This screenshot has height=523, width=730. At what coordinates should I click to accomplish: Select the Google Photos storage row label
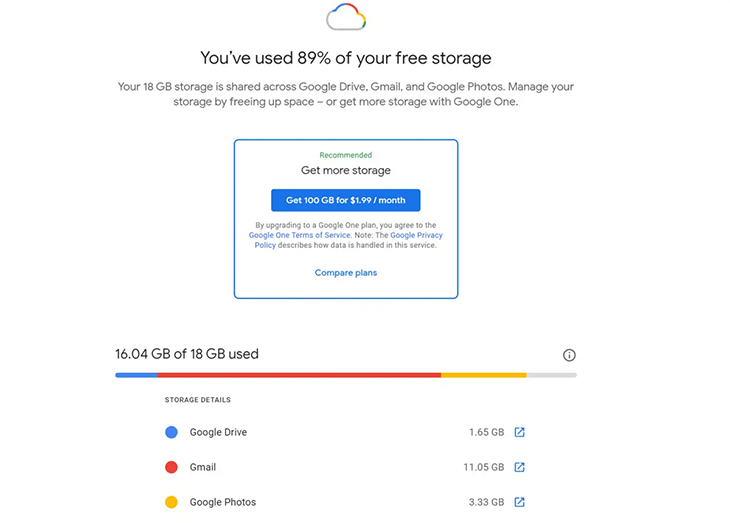(x=223, y=502)
